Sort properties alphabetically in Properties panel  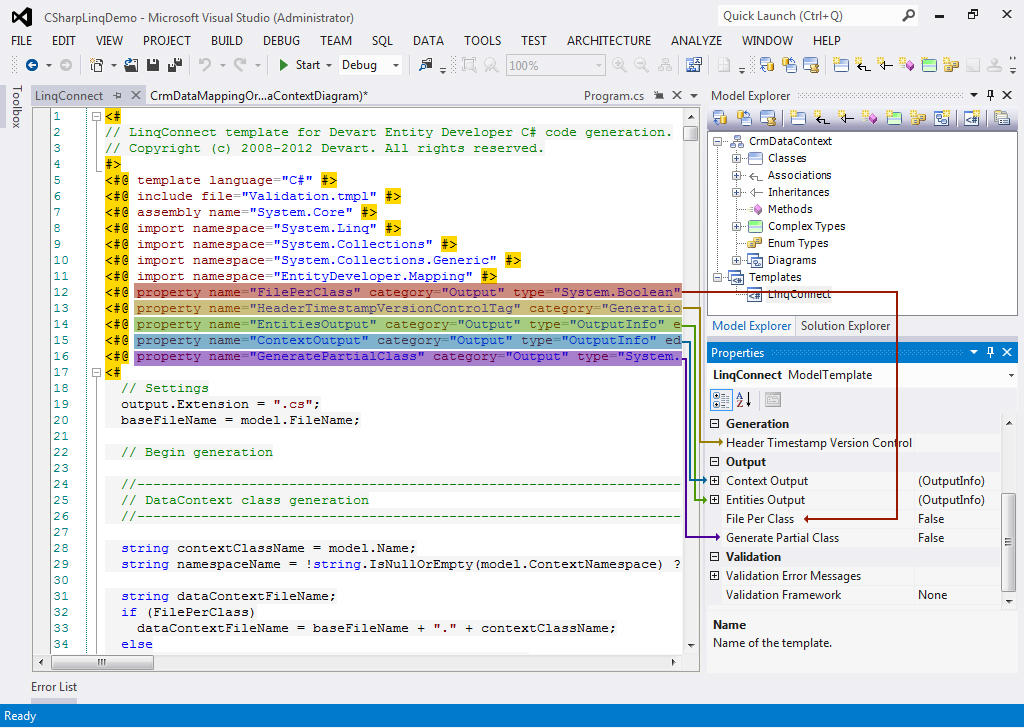point(743,400)
